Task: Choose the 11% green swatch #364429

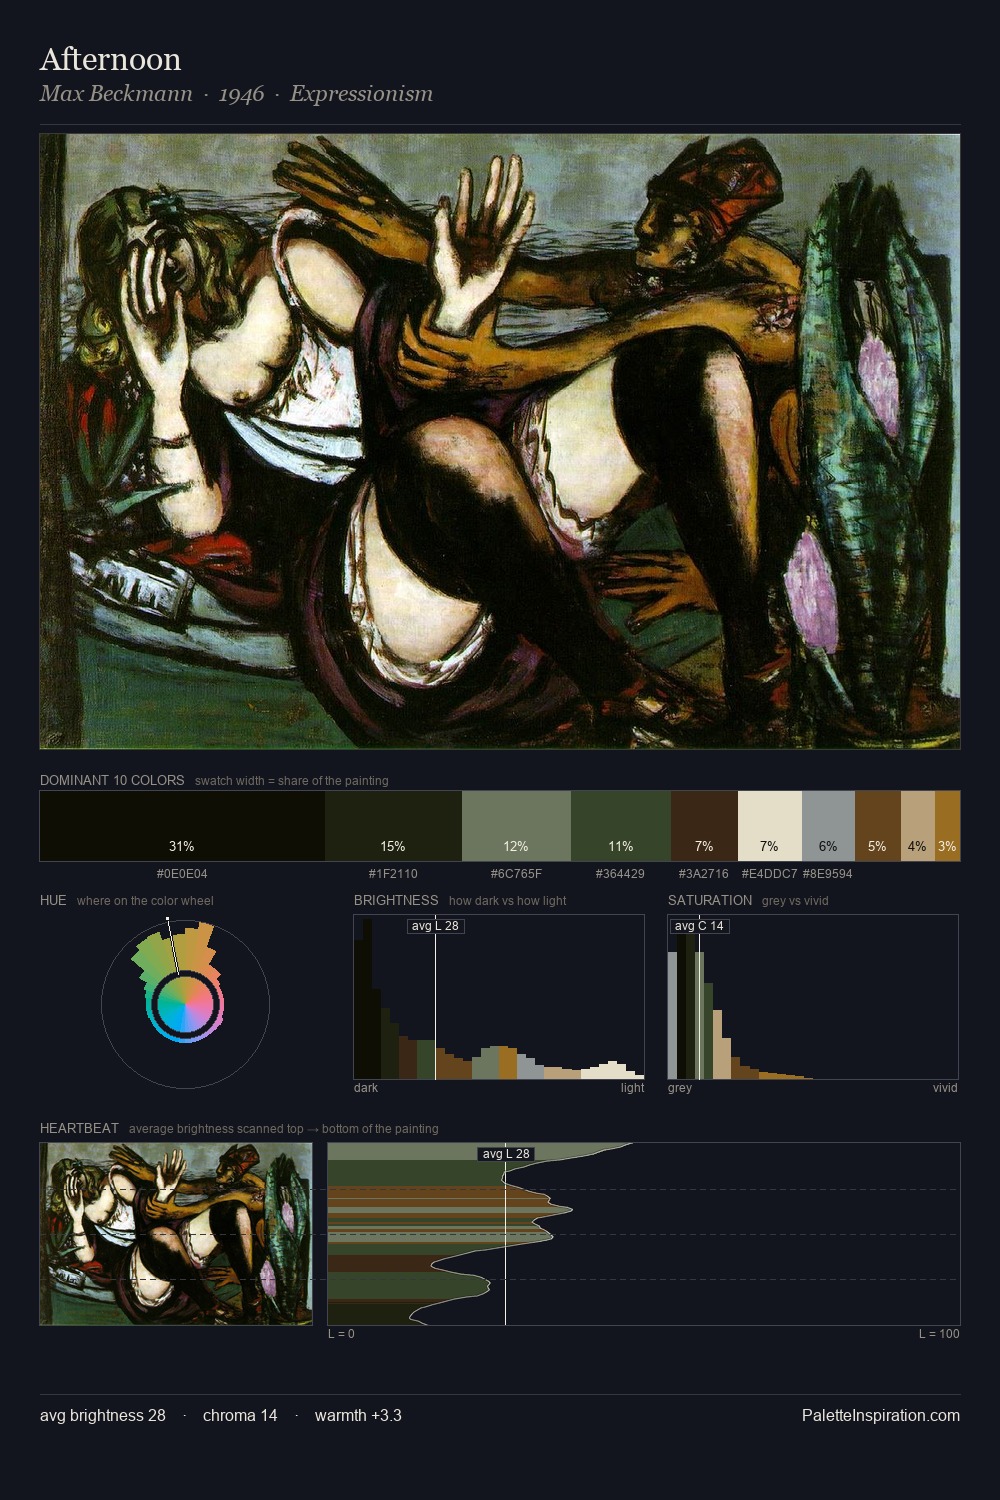Action: coord(621,826)
